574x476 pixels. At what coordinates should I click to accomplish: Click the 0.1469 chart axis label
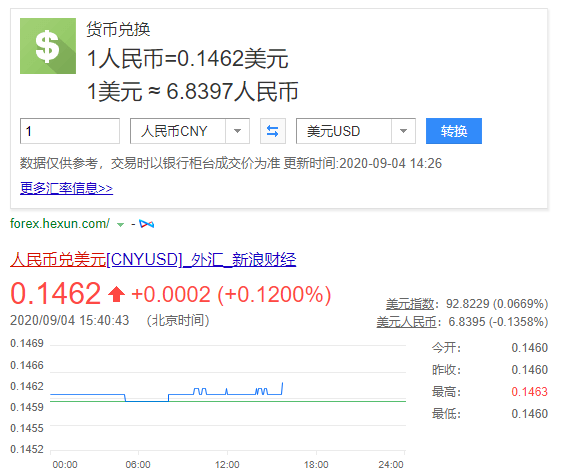click(x=27, y=343)
